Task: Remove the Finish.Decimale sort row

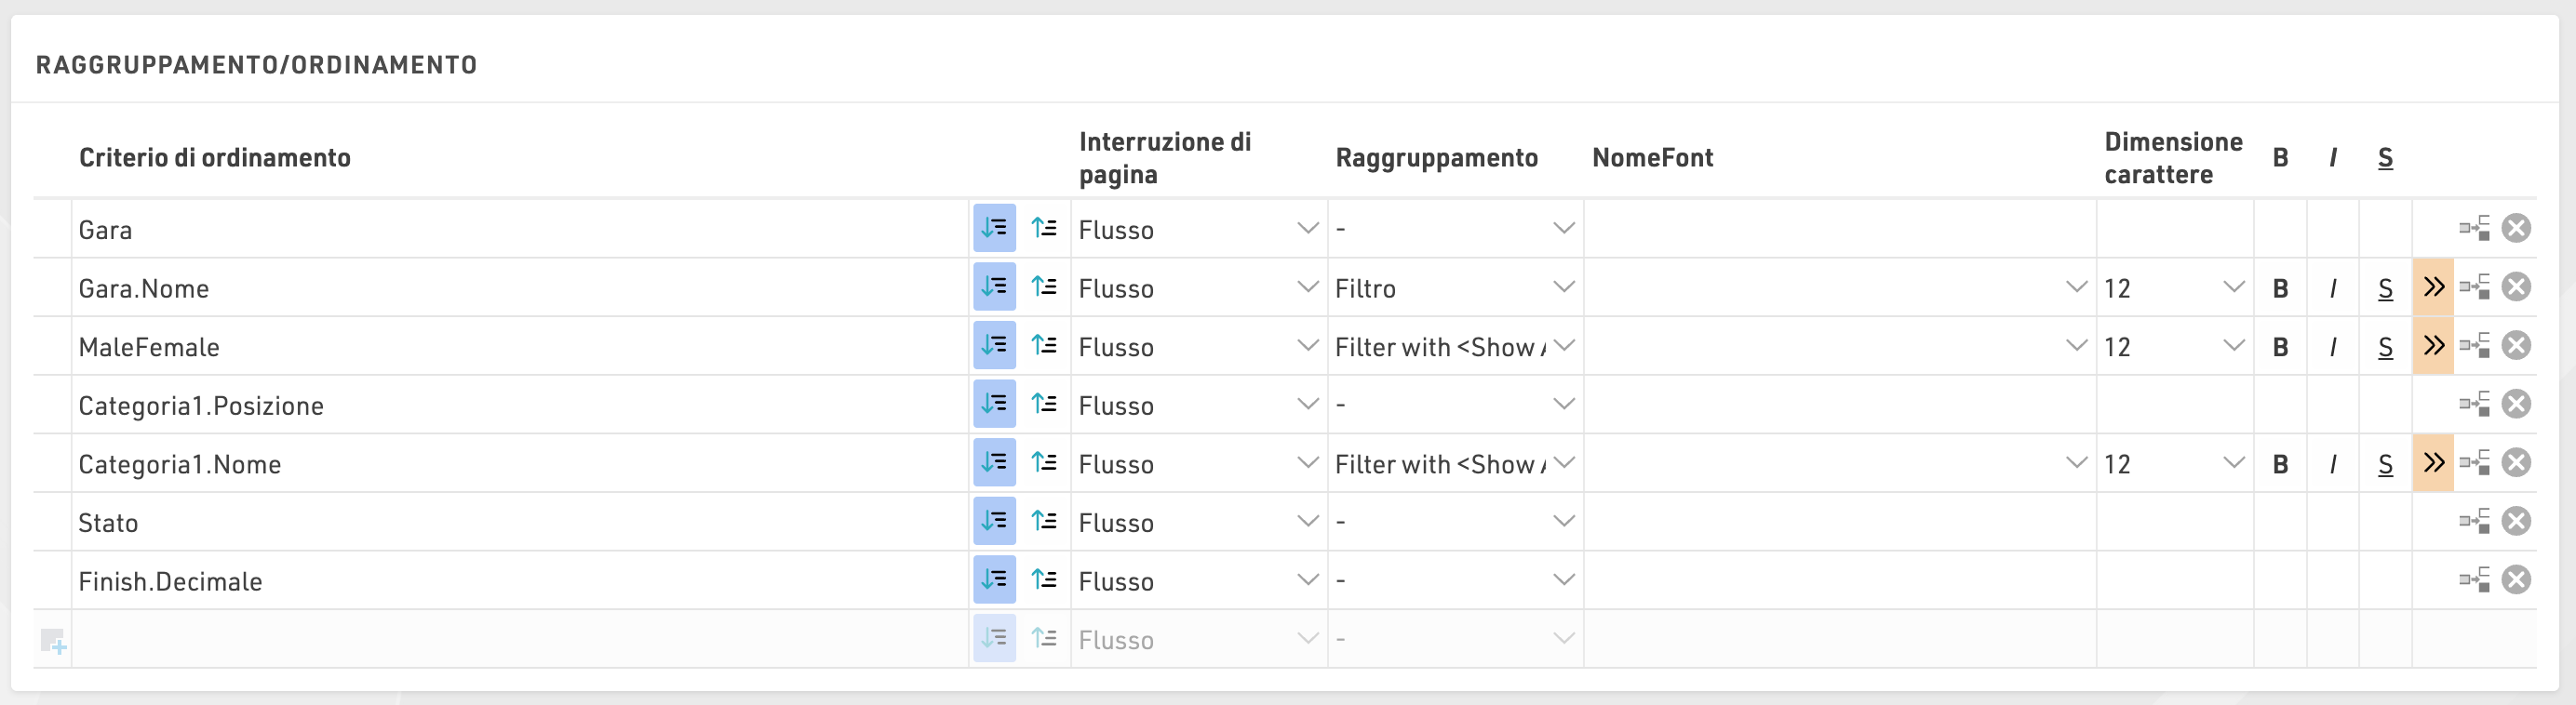Action: (x=2516, y=580)
